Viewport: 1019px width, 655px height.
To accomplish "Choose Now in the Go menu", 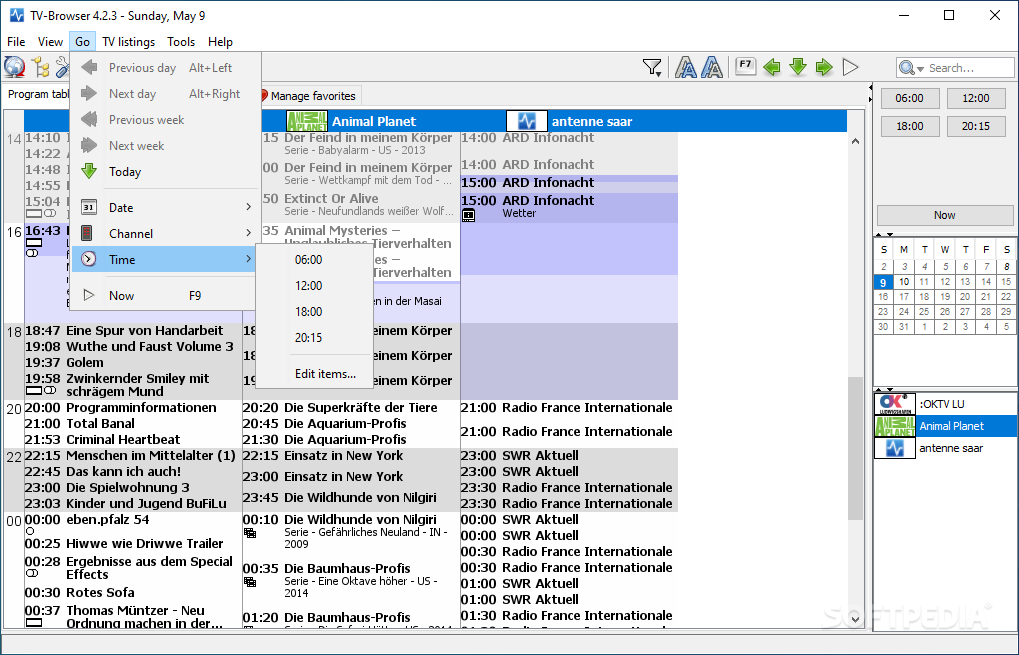I will tap(162, 295).
